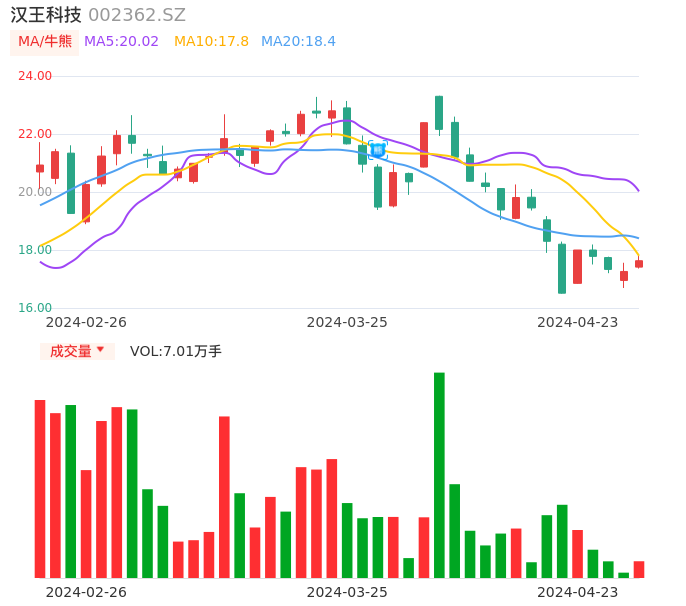This screenshot has width=686, height=606.
Task: Click the 16.00 price axis label
Action: [x=35, y=308]
